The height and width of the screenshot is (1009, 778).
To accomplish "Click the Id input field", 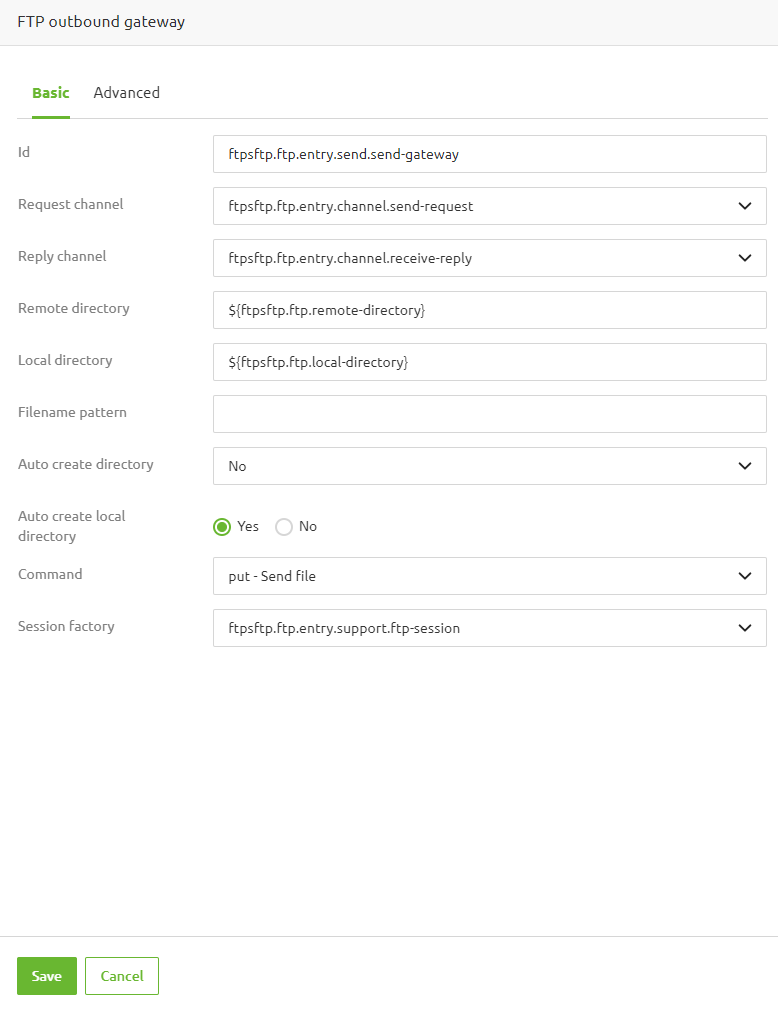I will pyautogui.click(x=490, y=154).
